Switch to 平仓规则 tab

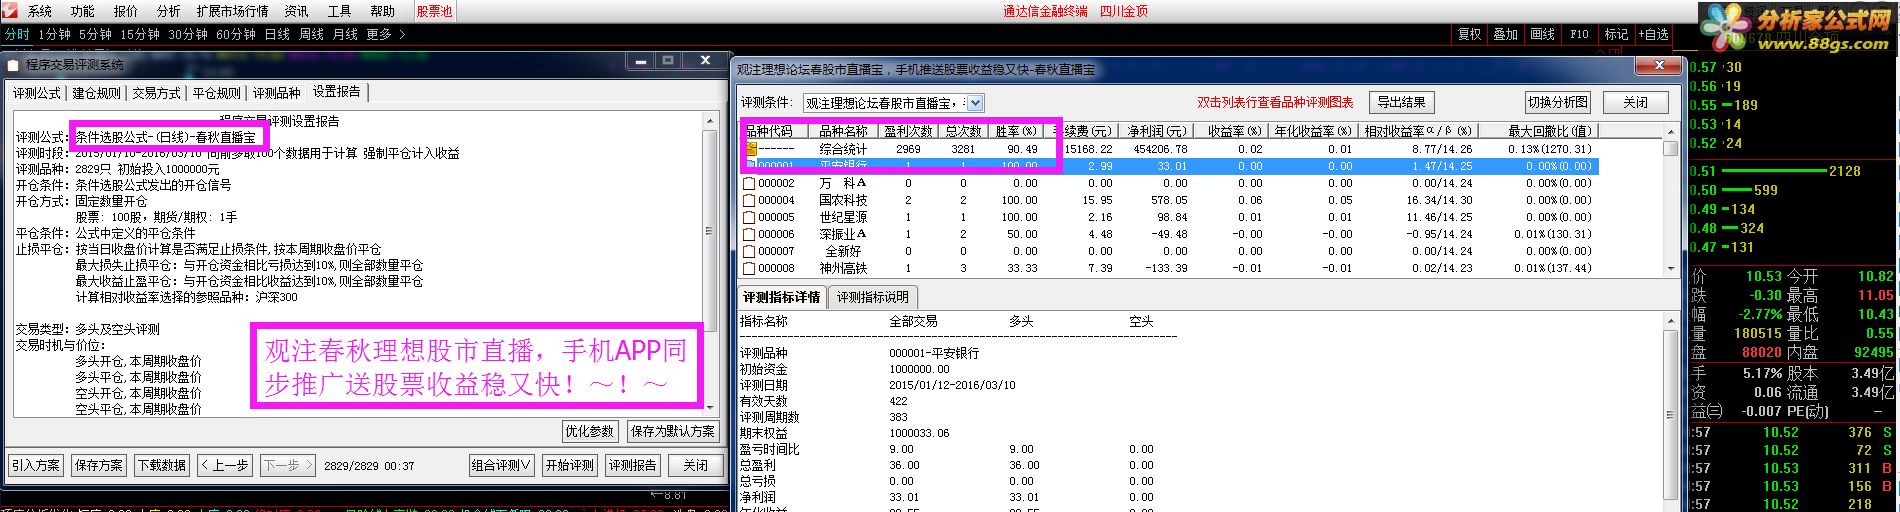(217, 93)
